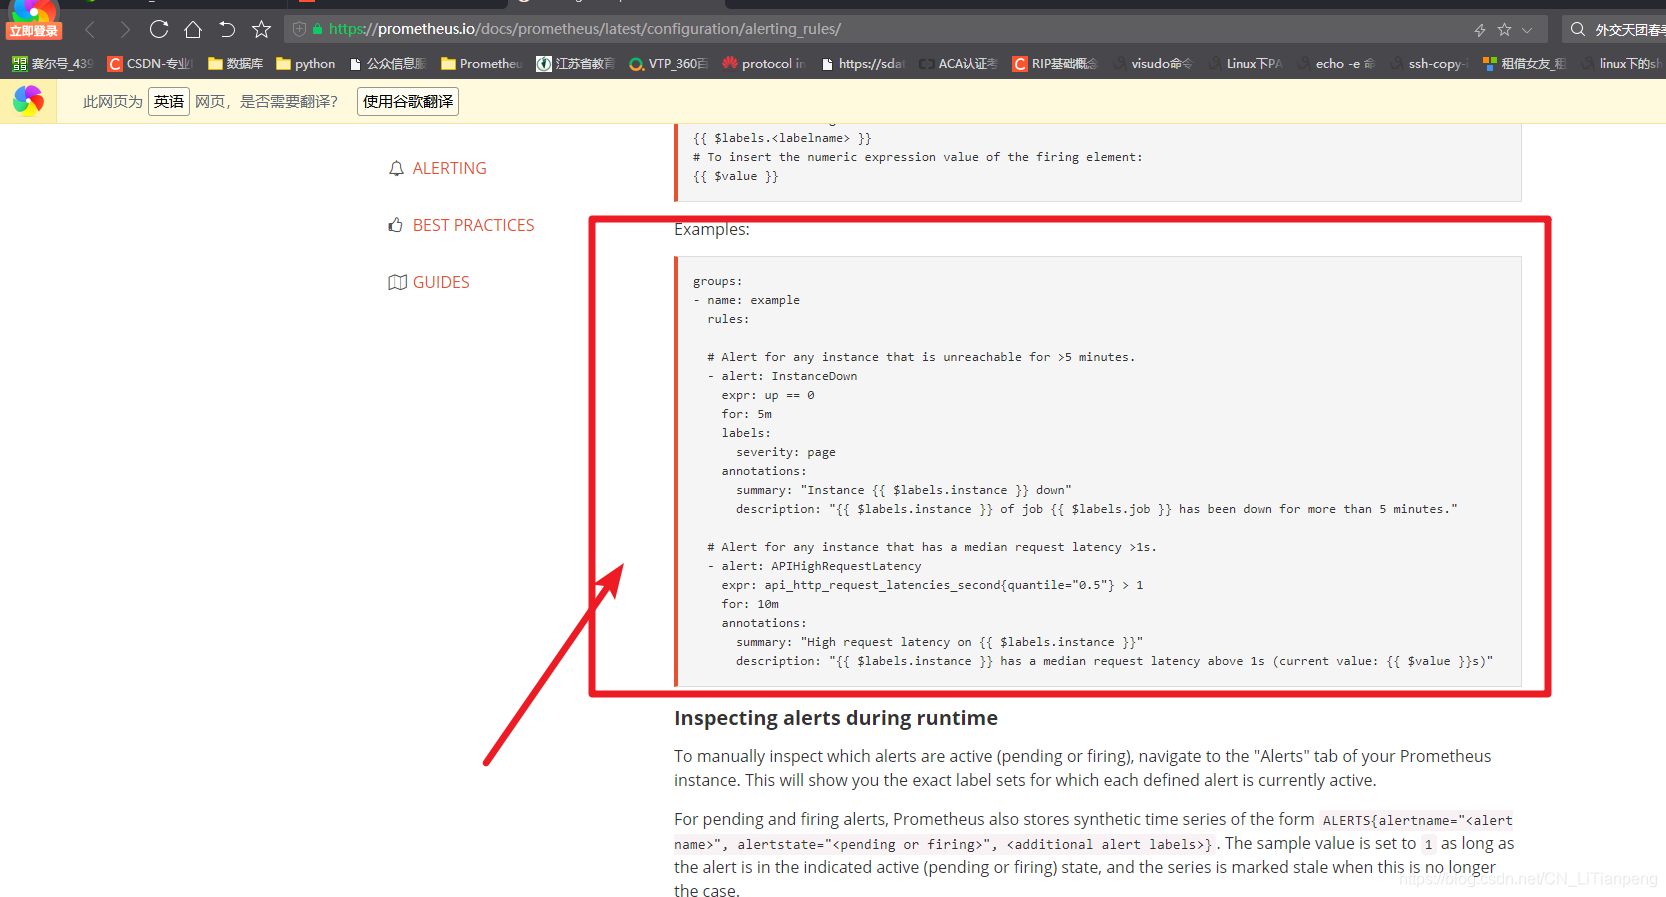
Task: Open the 英语 language selector
Action: pos(169,101)
